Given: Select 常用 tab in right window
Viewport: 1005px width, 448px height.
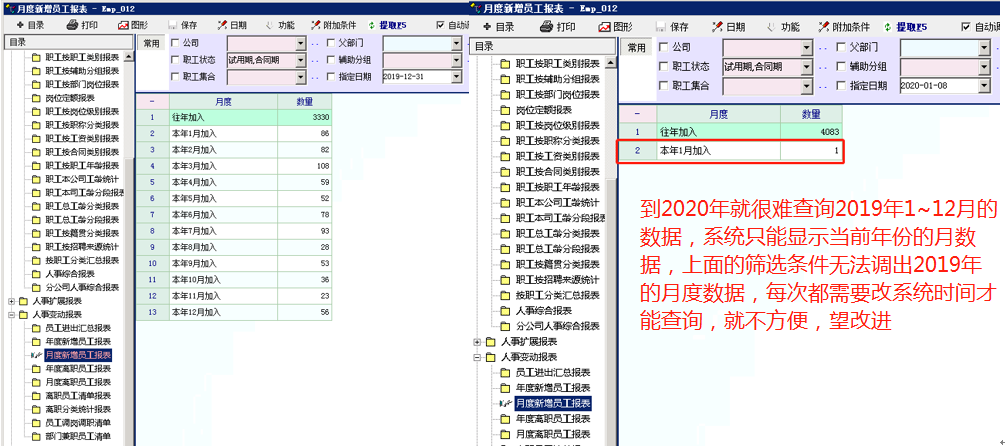Looking at the screenshot, I should (636, 47).
